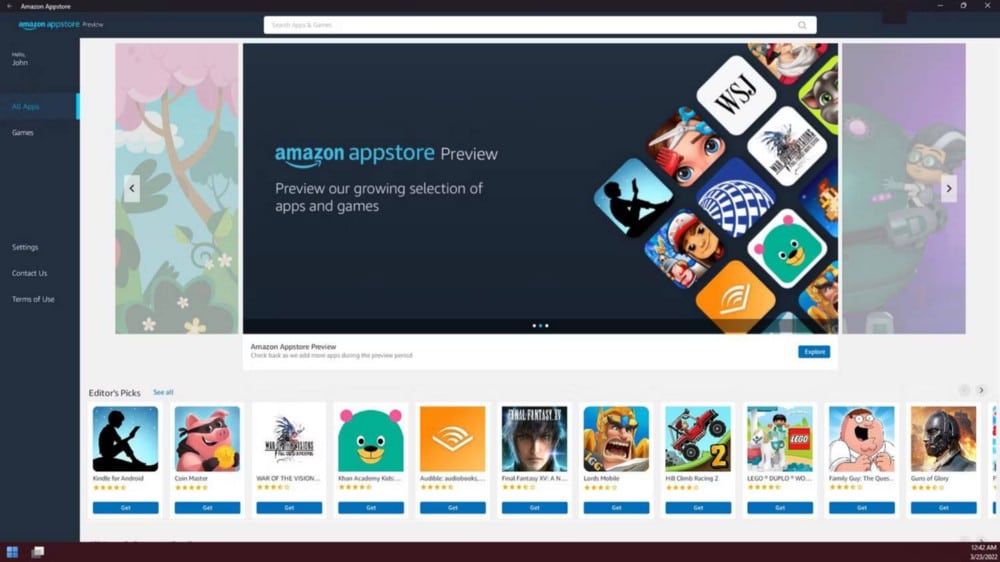Select the last carousel page dot

(547, 326)
